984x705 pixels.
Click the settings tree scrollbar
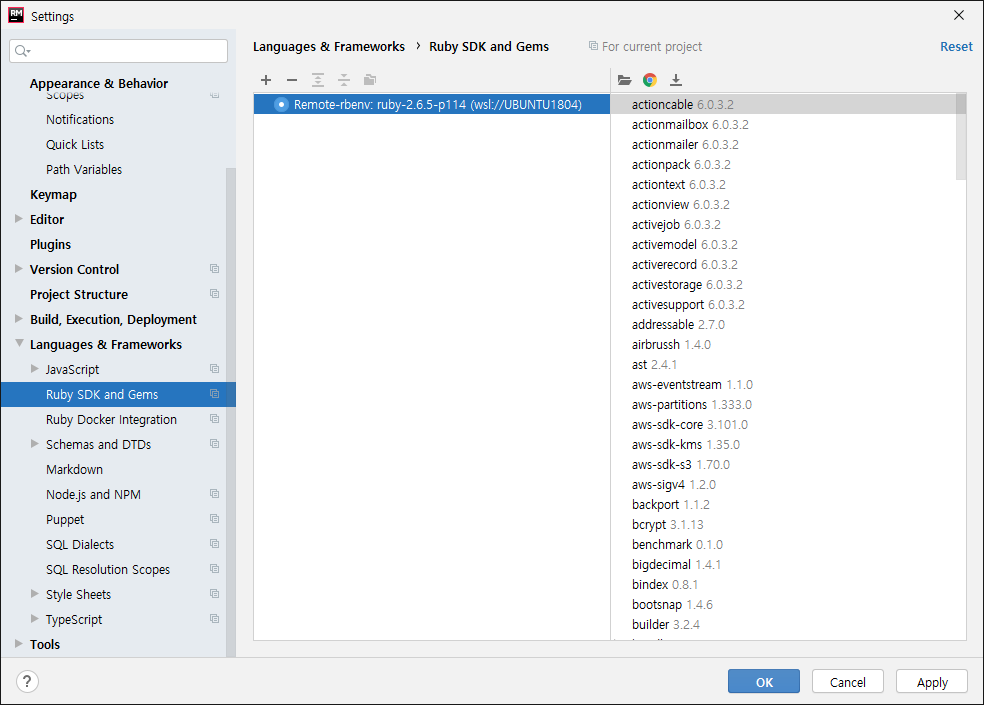[x=231, y=412]
